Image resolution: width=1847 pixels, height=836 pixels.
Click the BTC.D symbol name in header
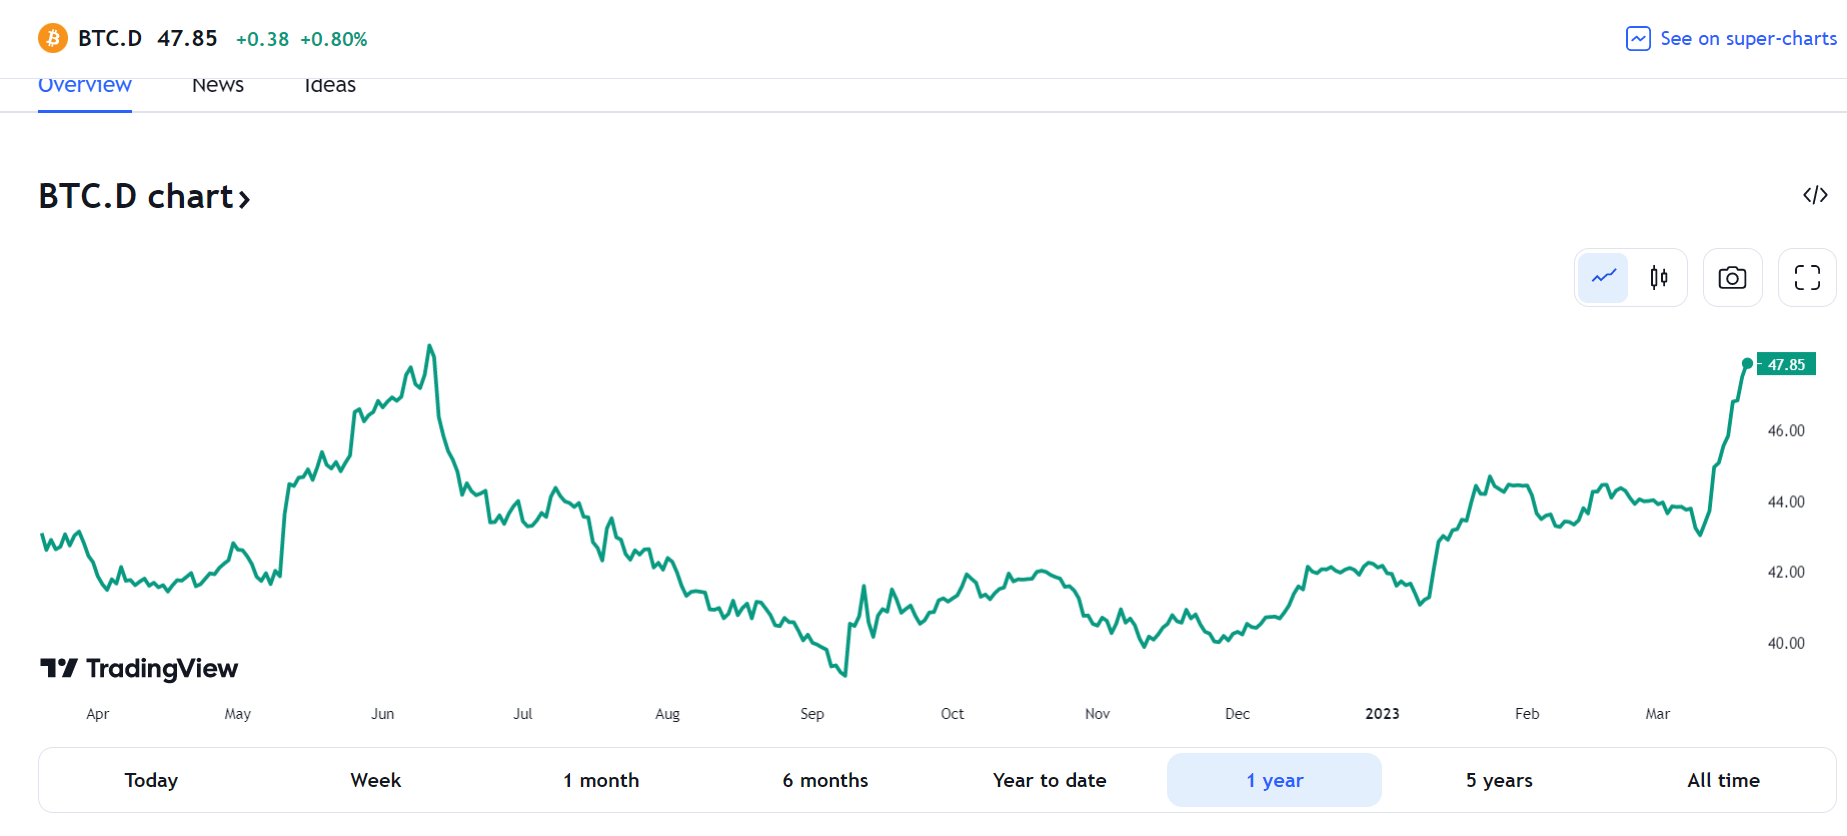click(110, 38)
